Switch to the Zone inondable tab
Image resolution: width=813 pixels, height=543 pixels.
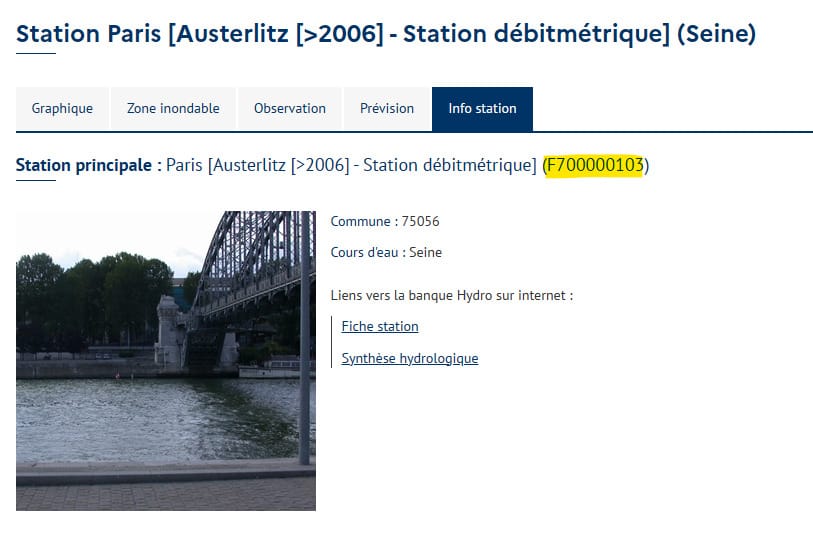pos(173,109)
